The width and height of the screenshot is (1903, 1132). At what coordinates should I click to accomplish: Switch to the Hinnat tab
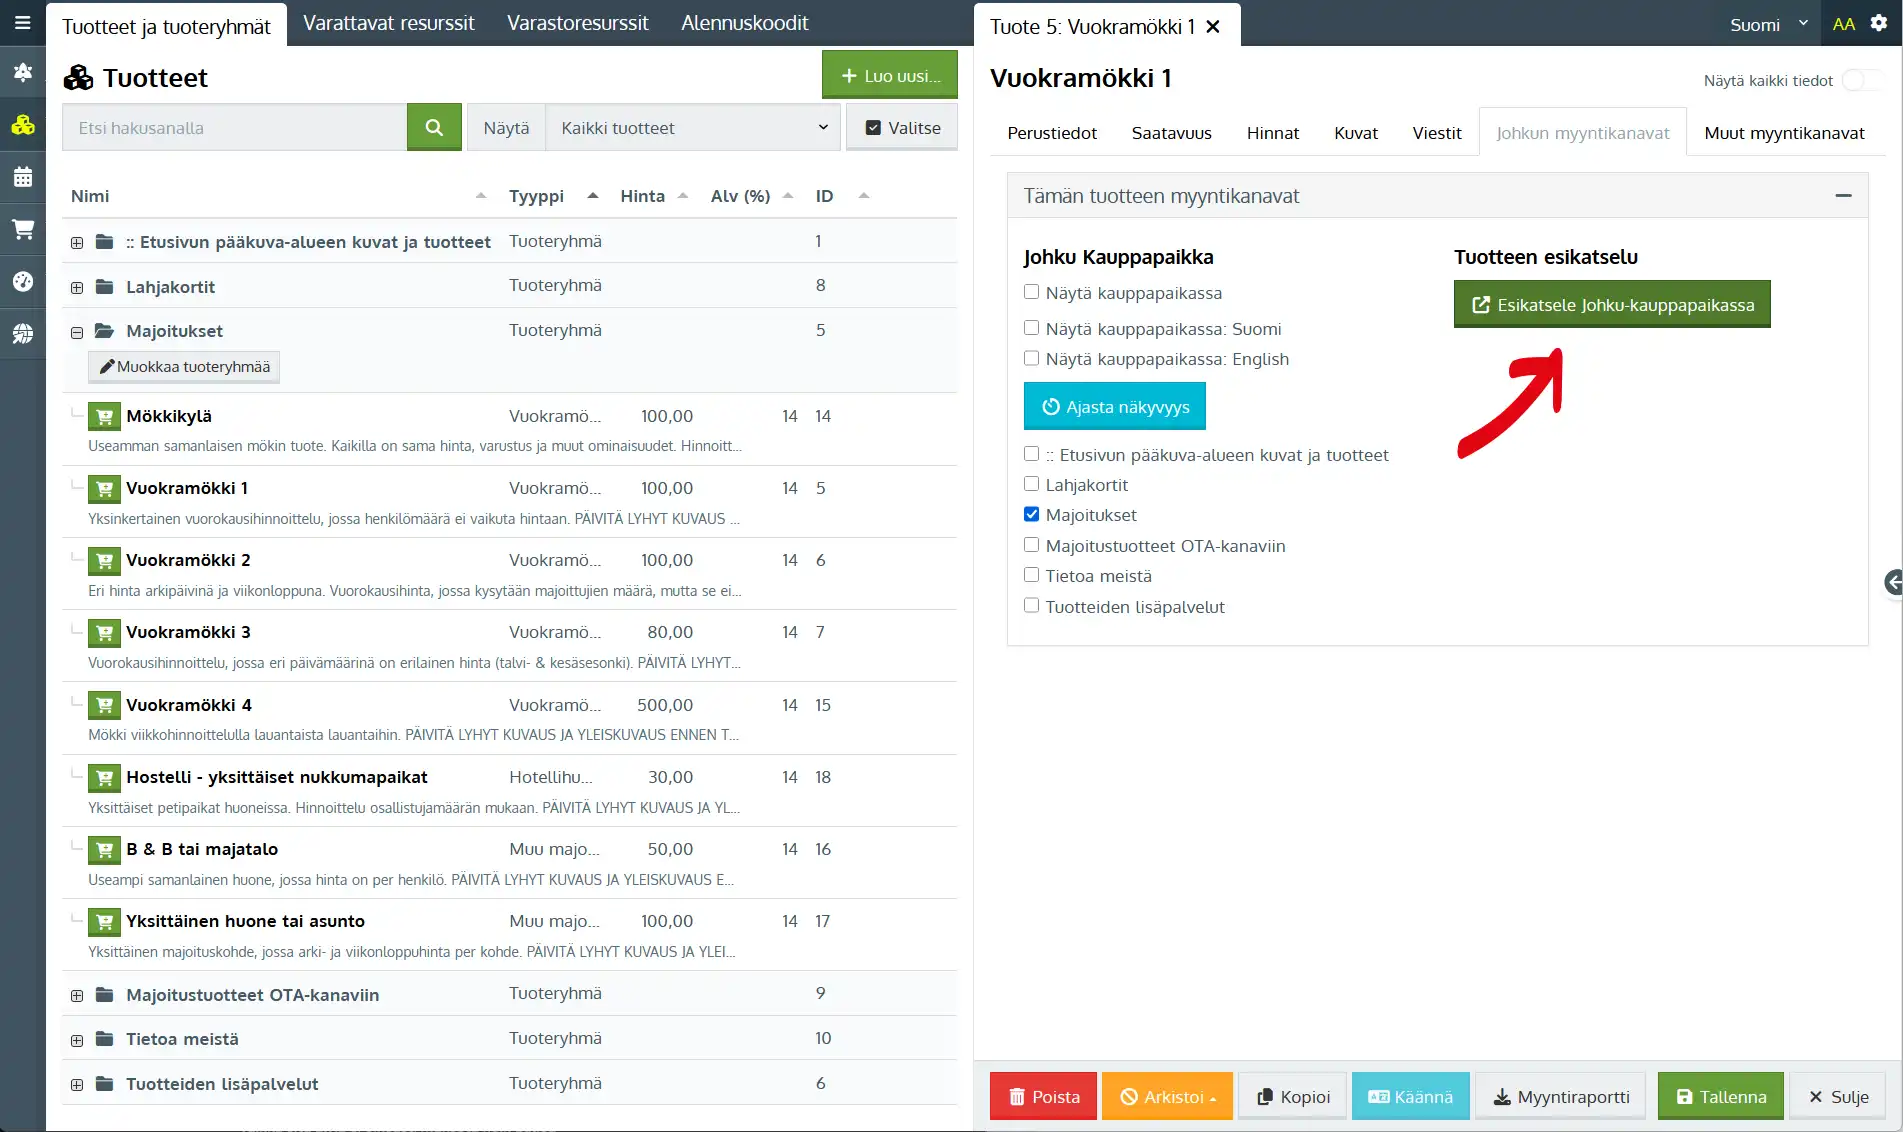(1272, 133)
